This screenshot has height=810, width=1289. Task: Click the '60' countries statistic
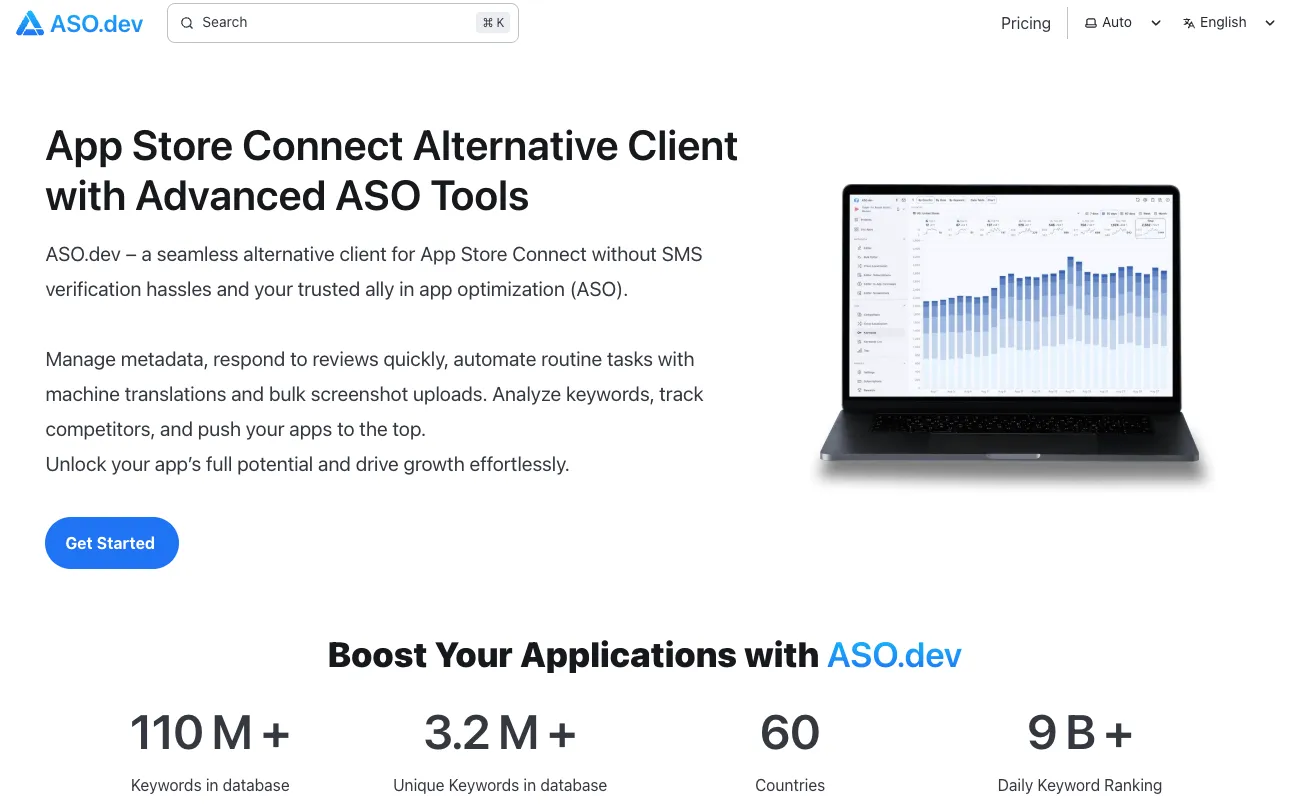pos(790,733)
